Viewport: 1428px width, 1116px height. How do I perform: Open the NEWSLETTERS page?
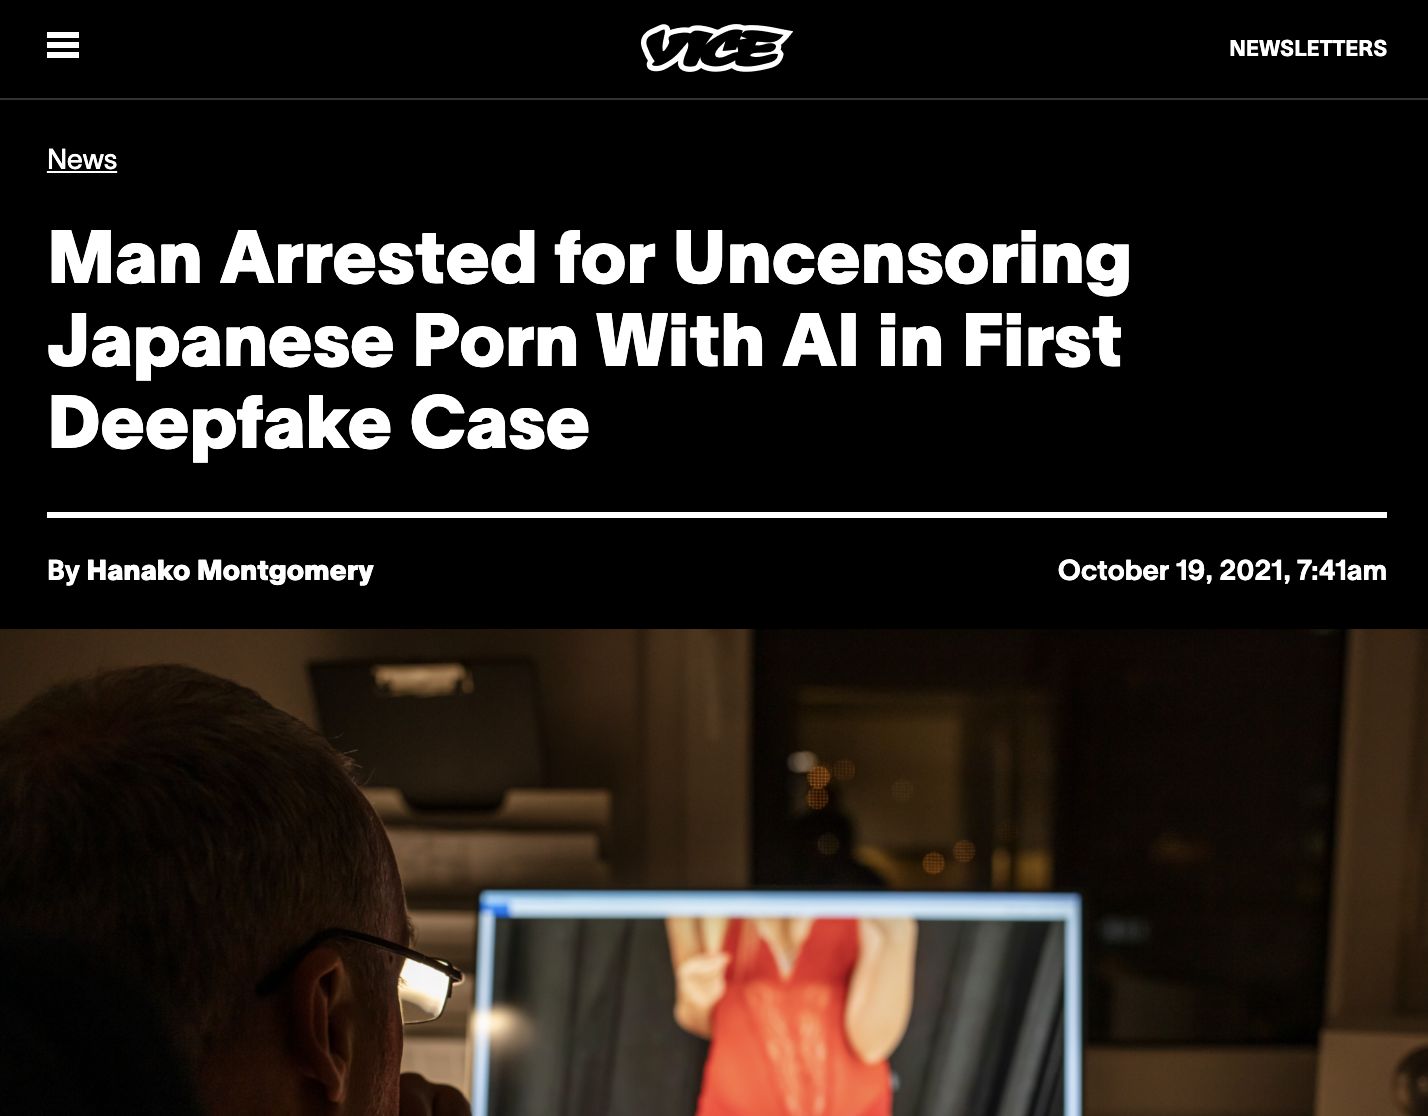click(x=1307, y=48)
